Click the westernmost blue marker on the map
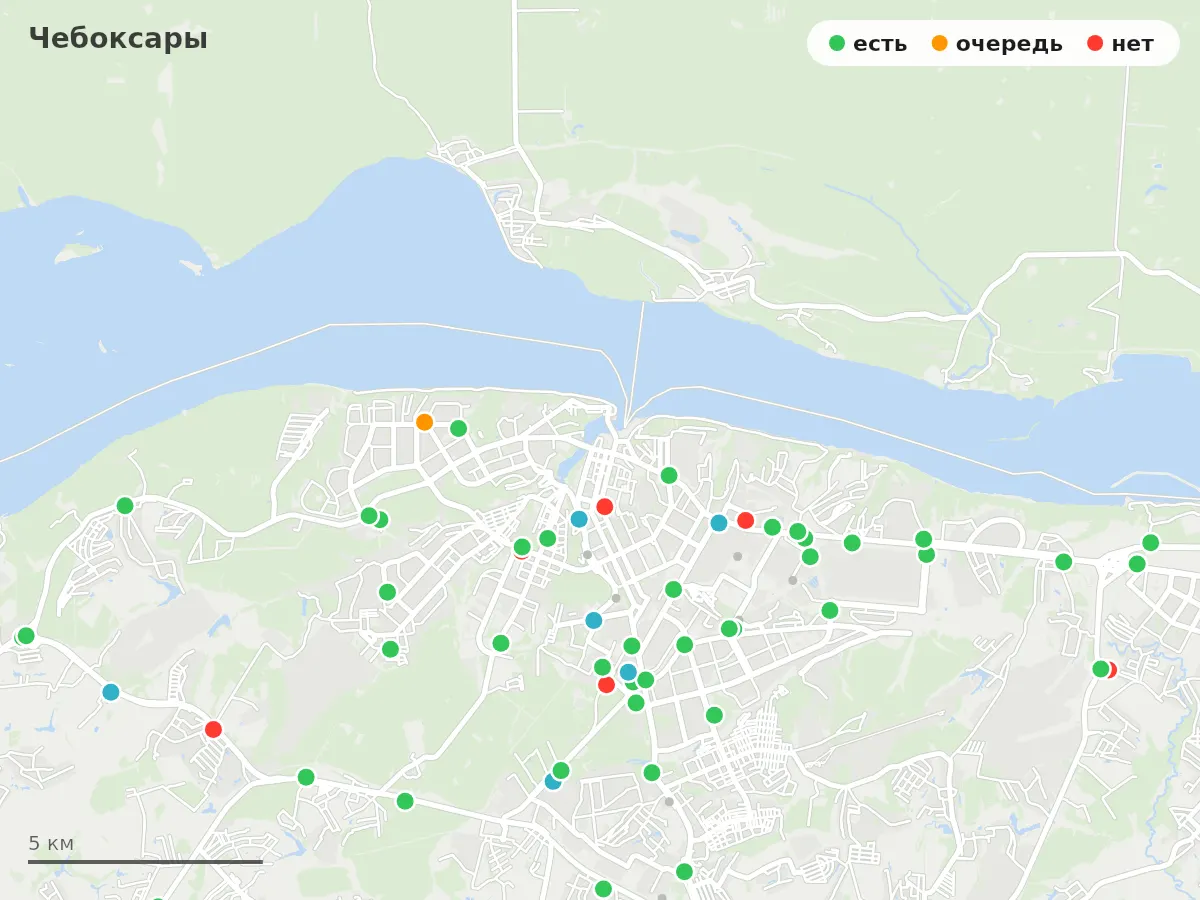This screenshot has height=900, width=1200. point(111,692)
